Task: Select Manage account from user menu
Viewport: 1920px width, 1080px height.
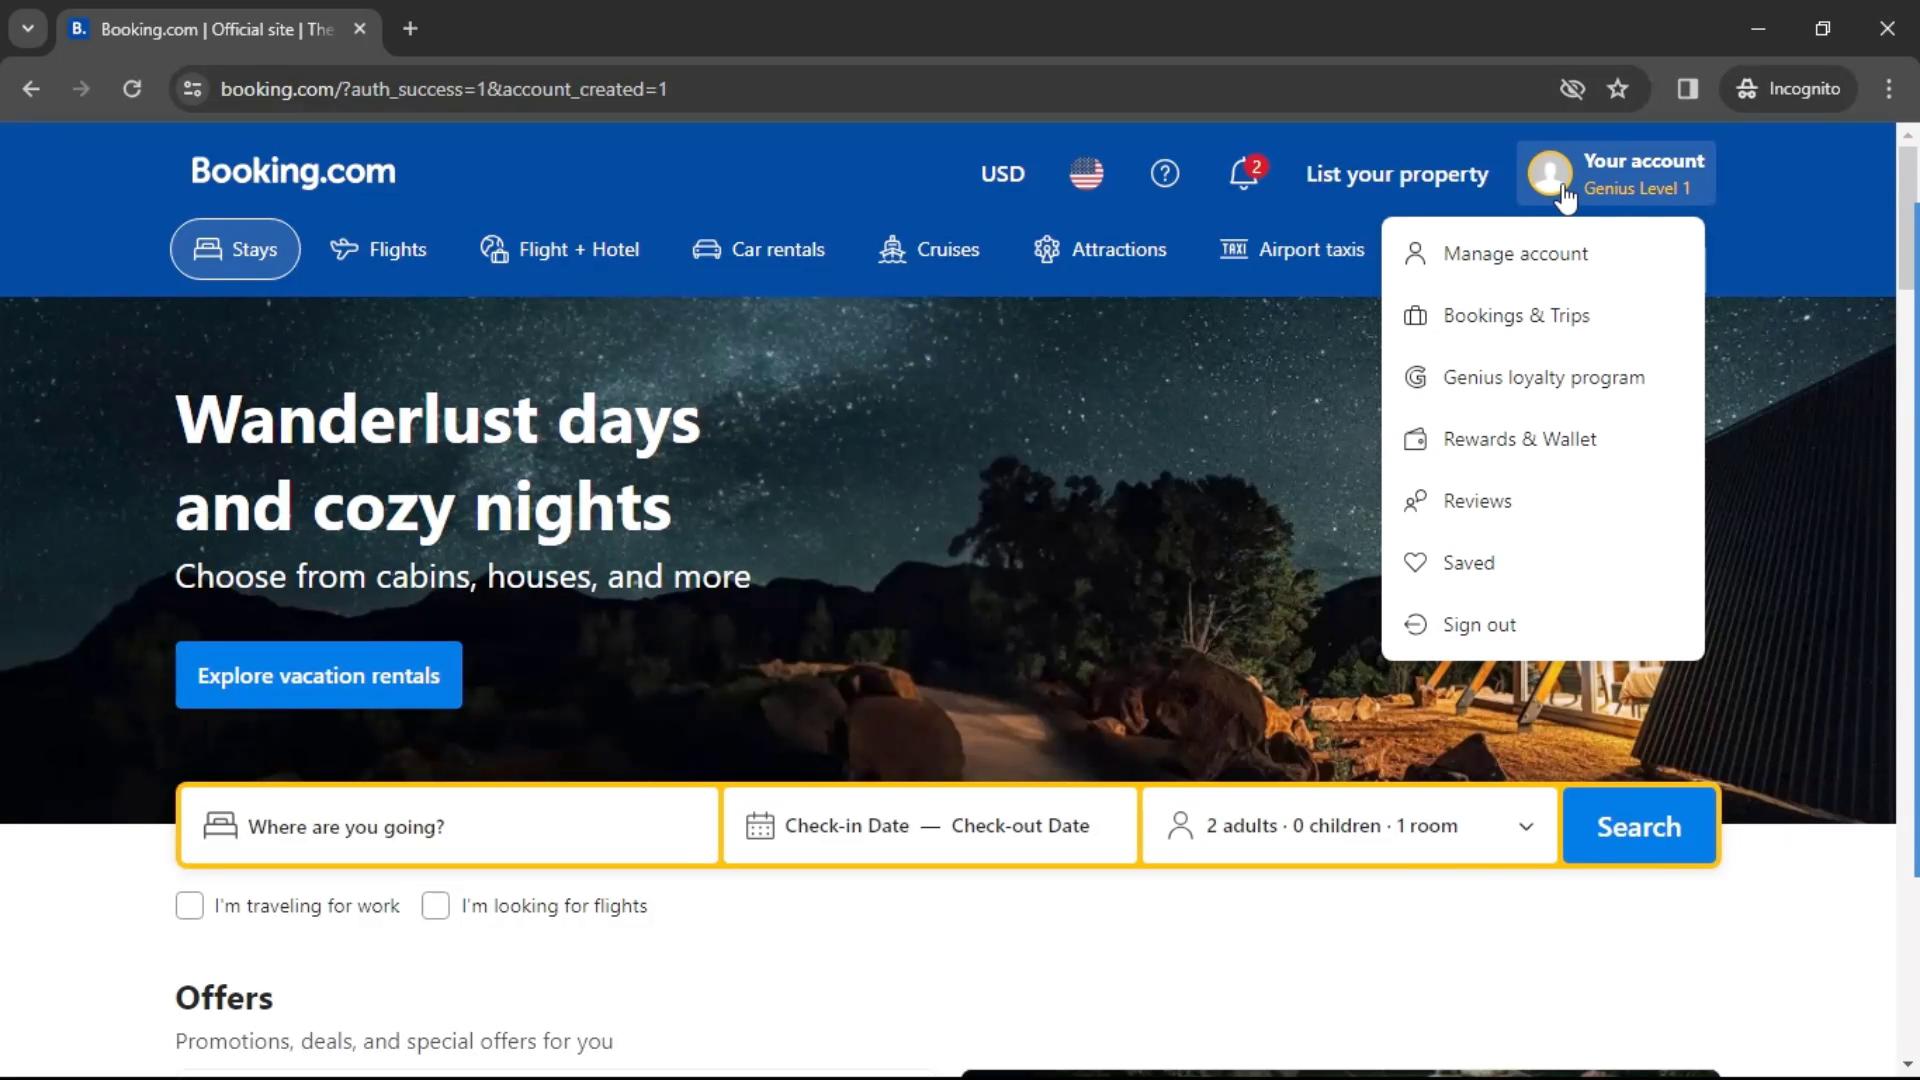Action: pos(1515,253)
